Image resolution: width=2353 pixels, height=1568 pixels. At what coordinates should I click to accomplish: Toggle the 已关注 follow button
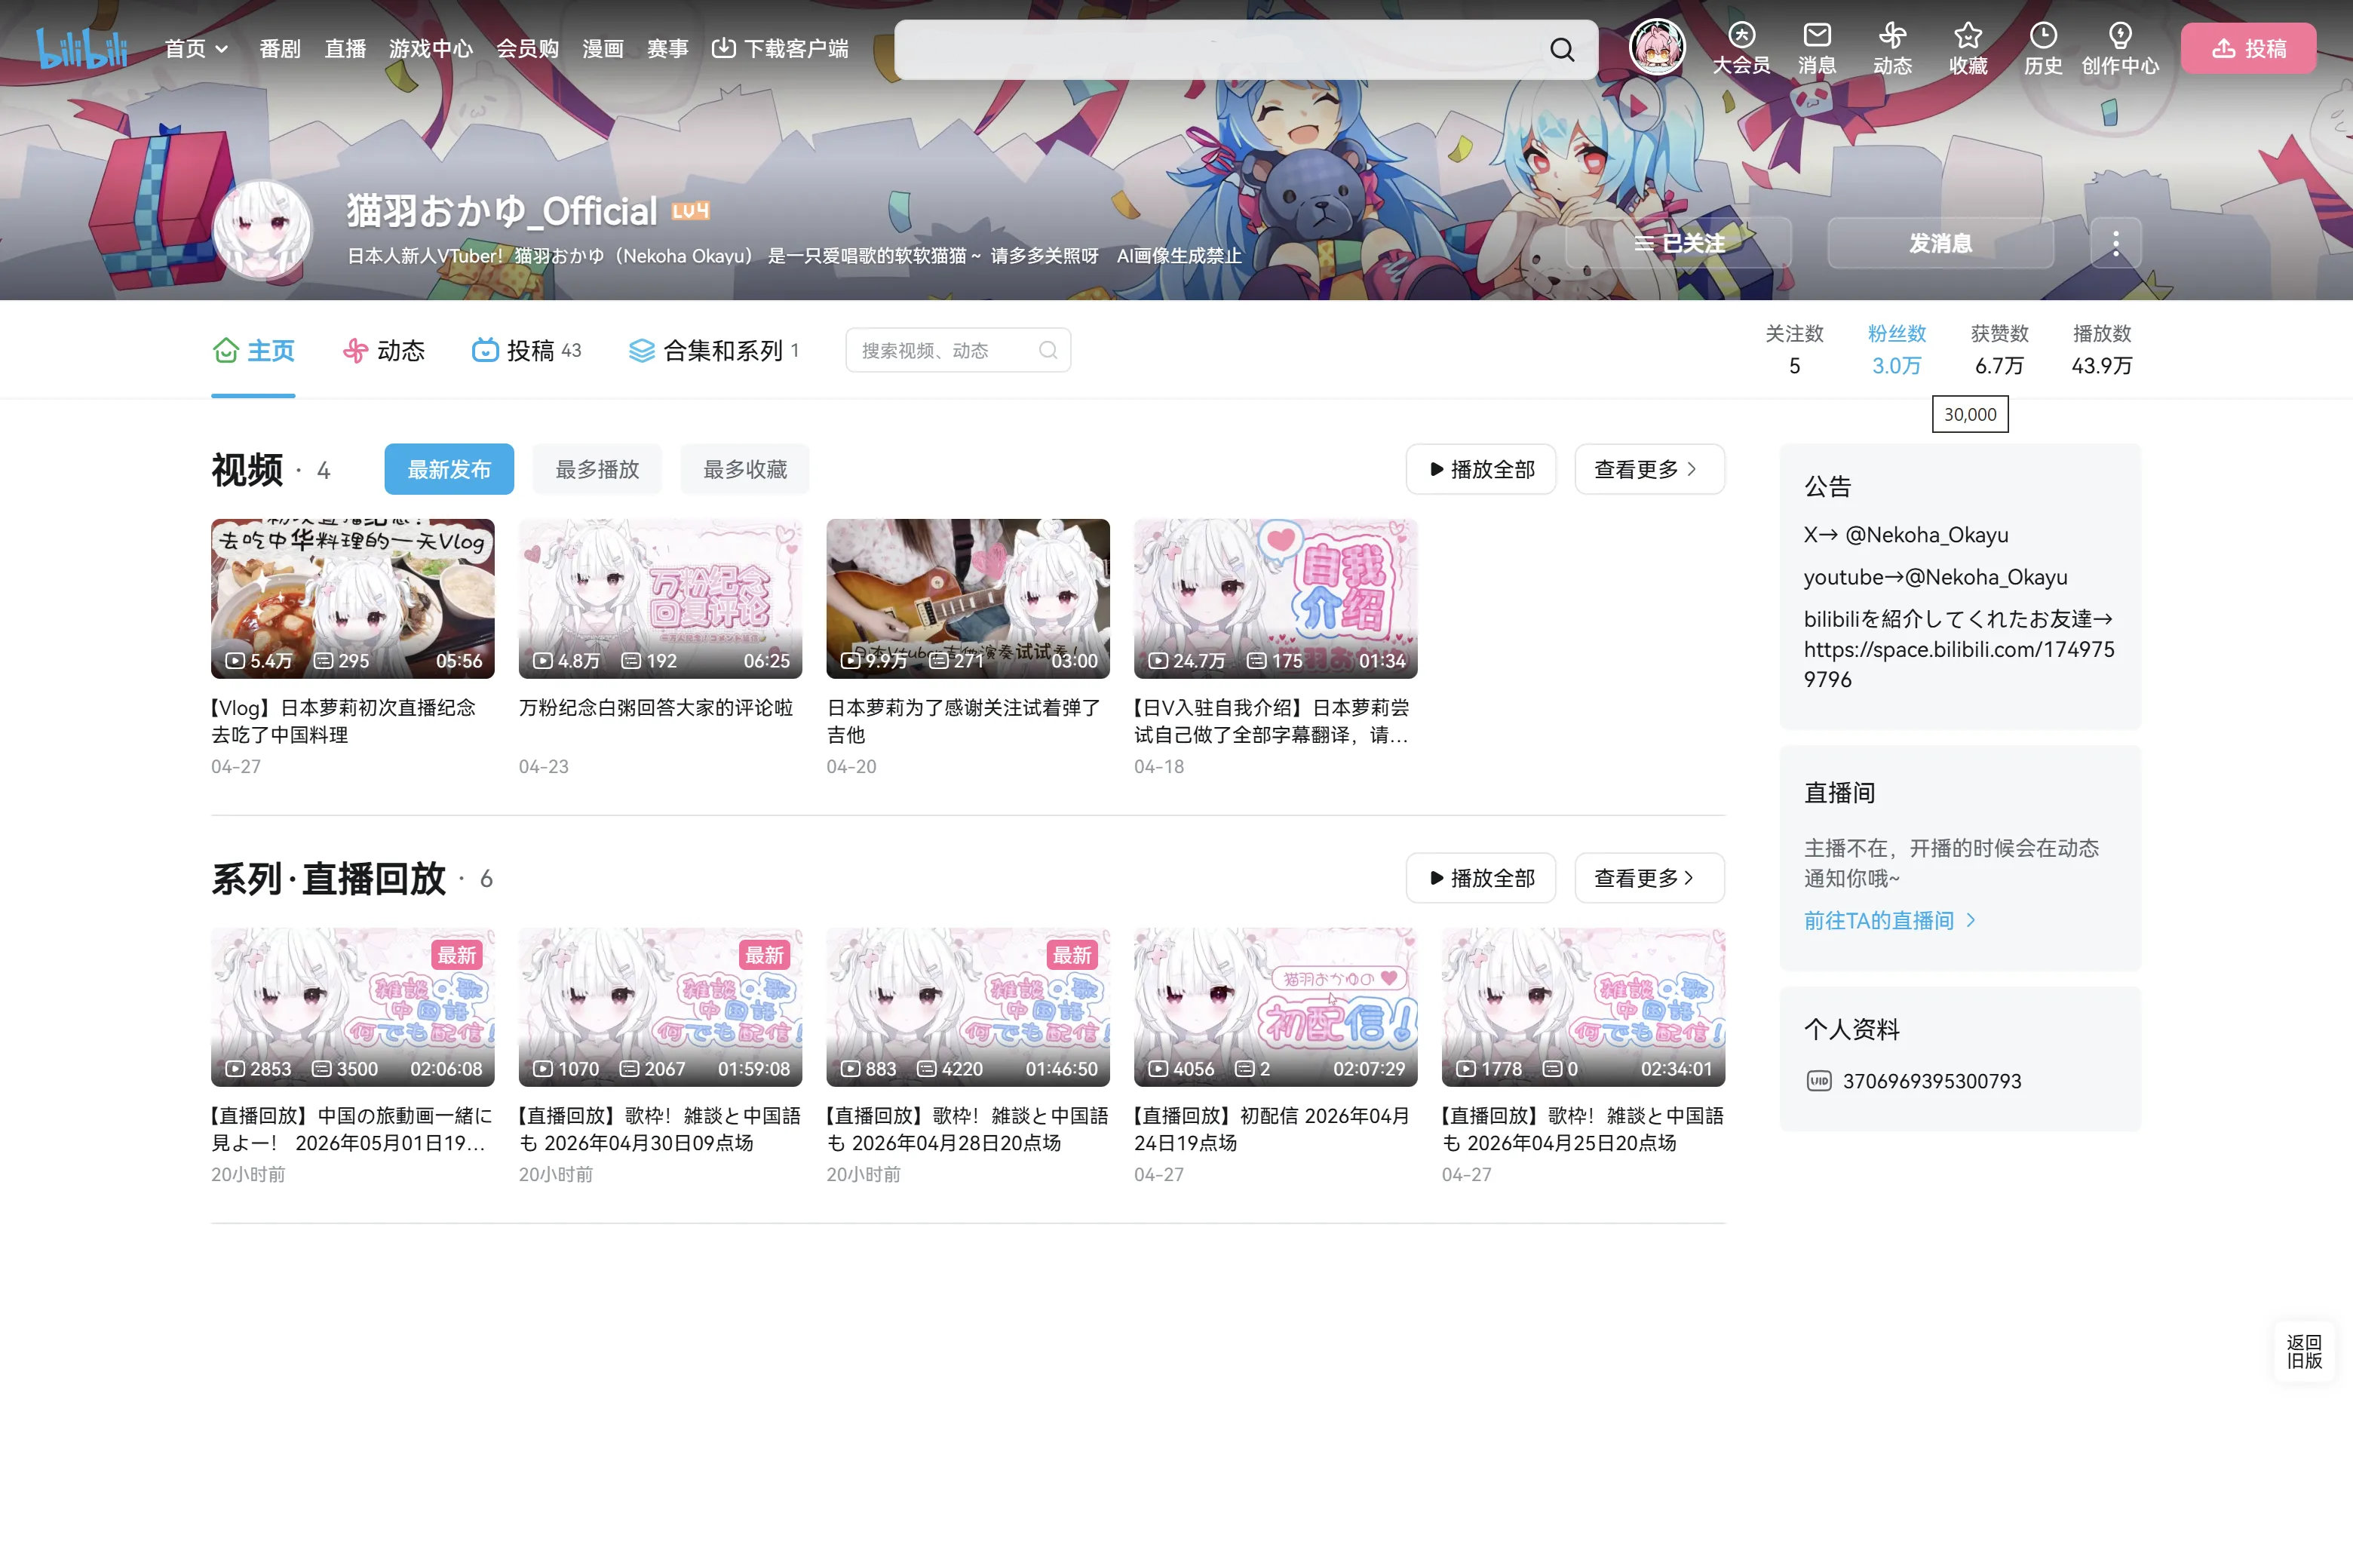(x=1679, y=243)
